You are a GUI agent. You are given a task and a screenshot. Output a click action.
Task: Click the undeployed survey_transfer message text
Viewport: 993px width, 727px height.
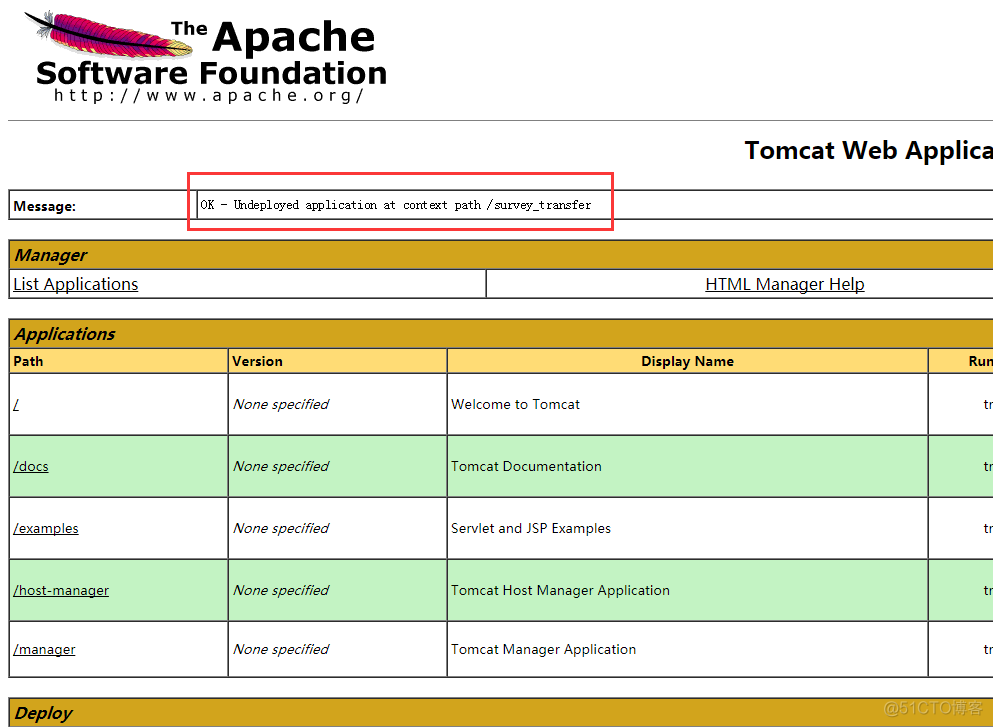click(x=395, y=205)
